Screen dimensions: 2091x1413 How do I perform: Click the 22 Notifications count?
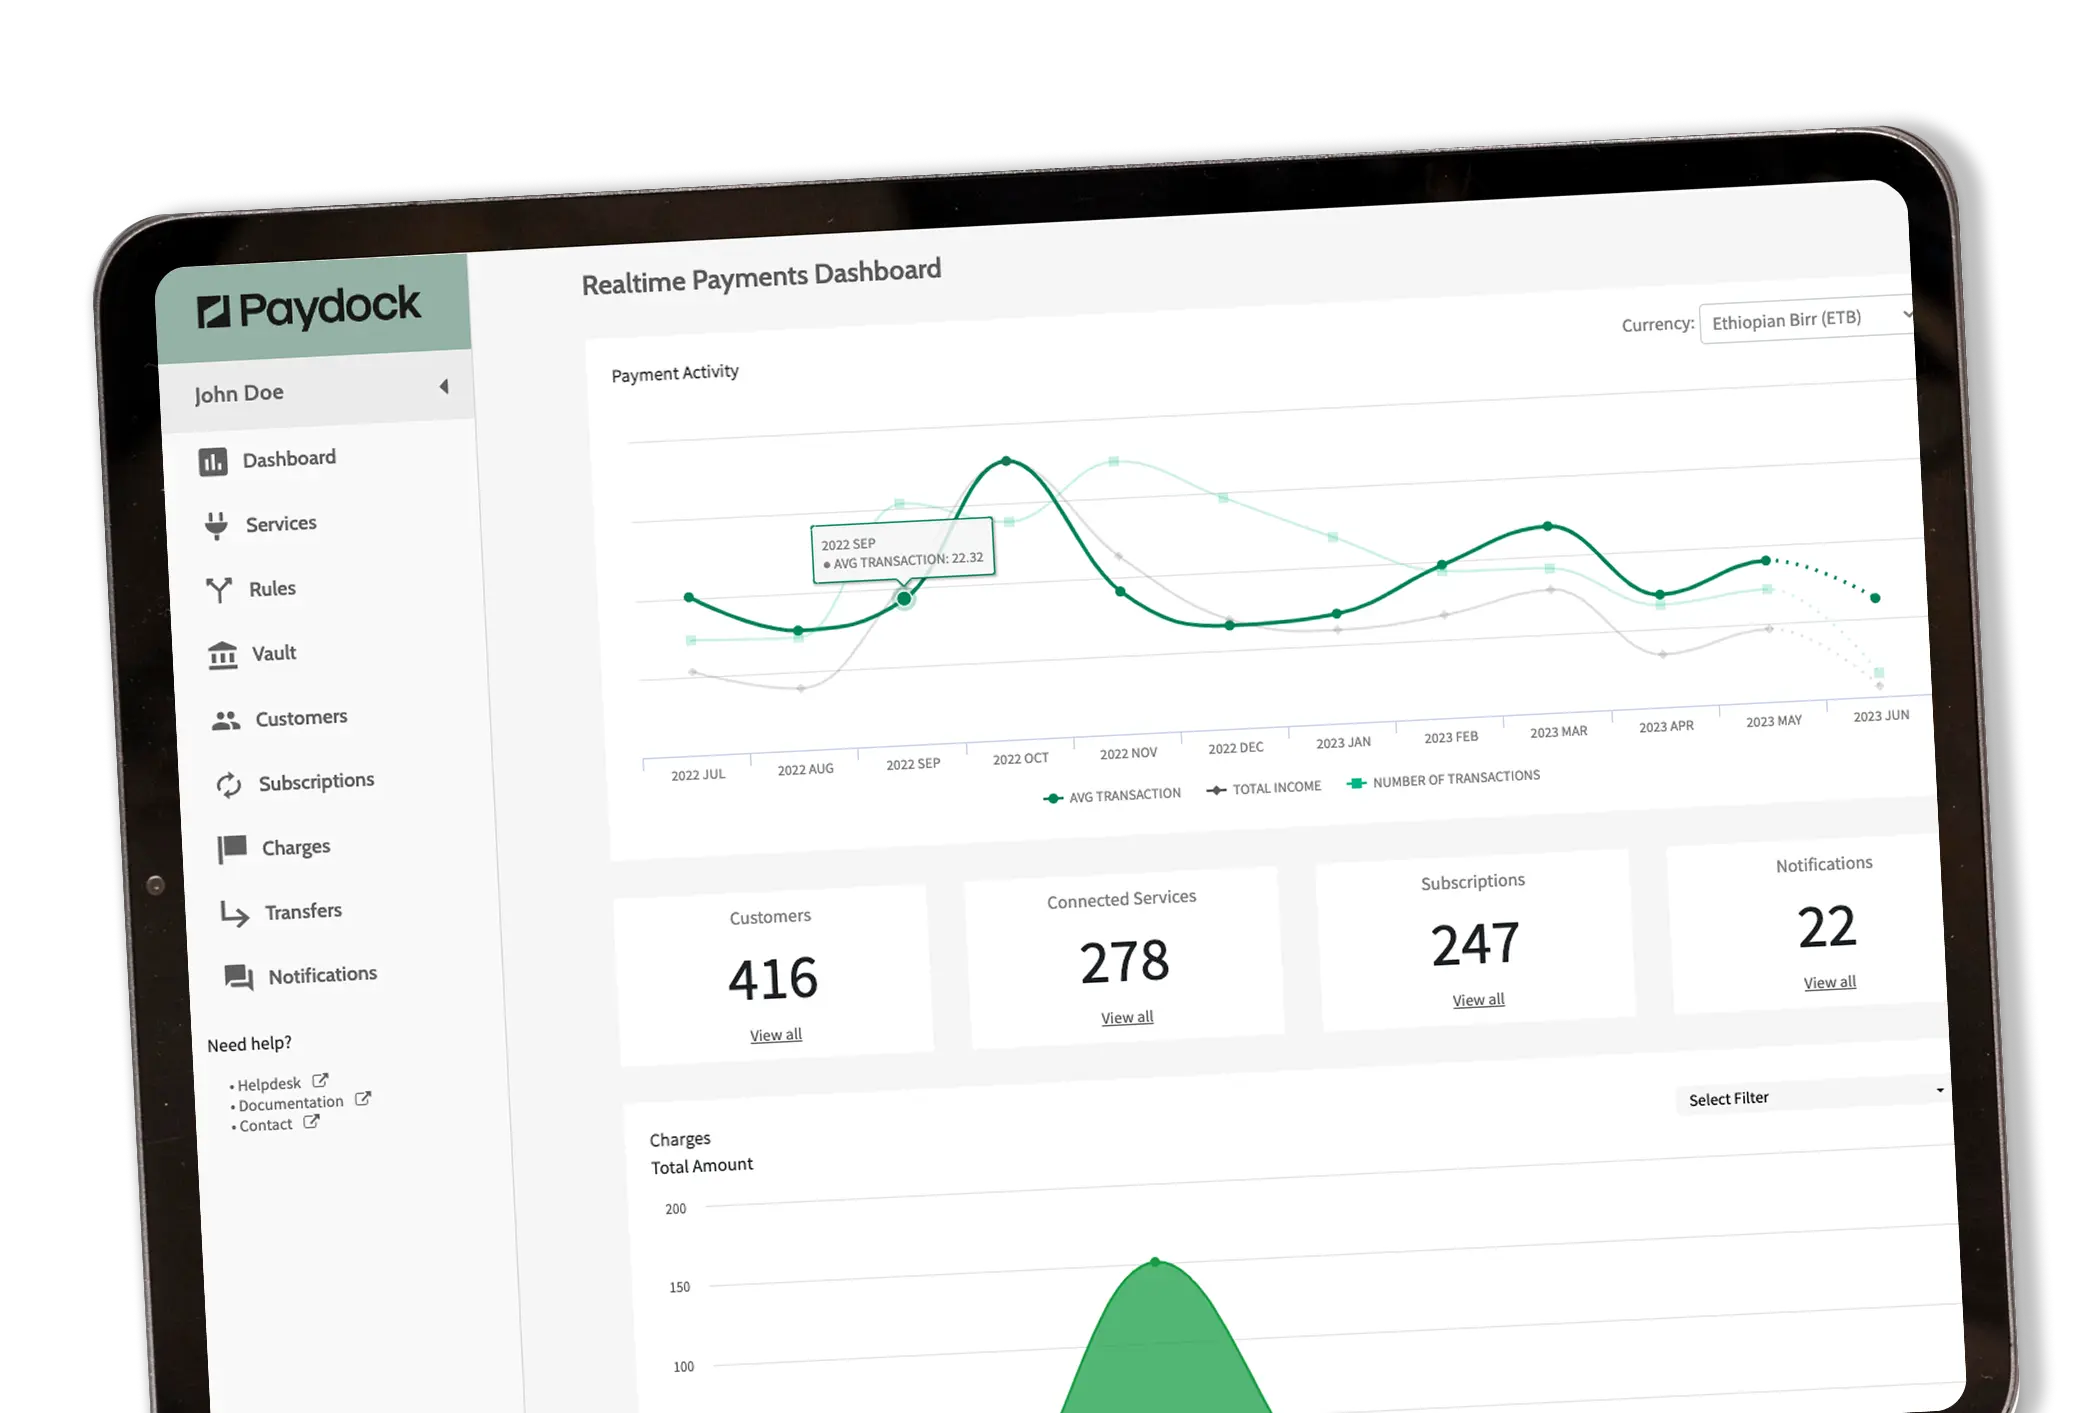point(1827,927)
